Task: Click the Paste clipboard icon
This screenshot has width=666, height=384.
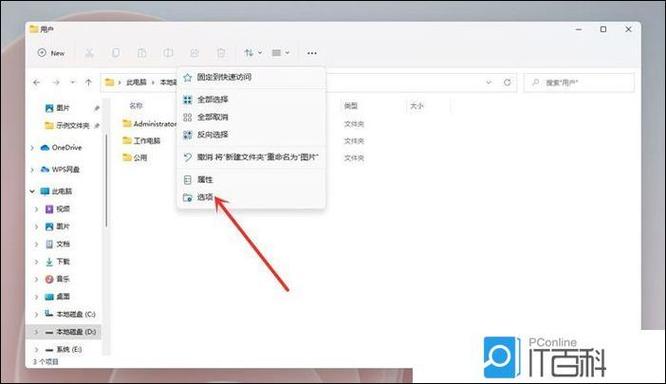Action: (x=142, y=53)
